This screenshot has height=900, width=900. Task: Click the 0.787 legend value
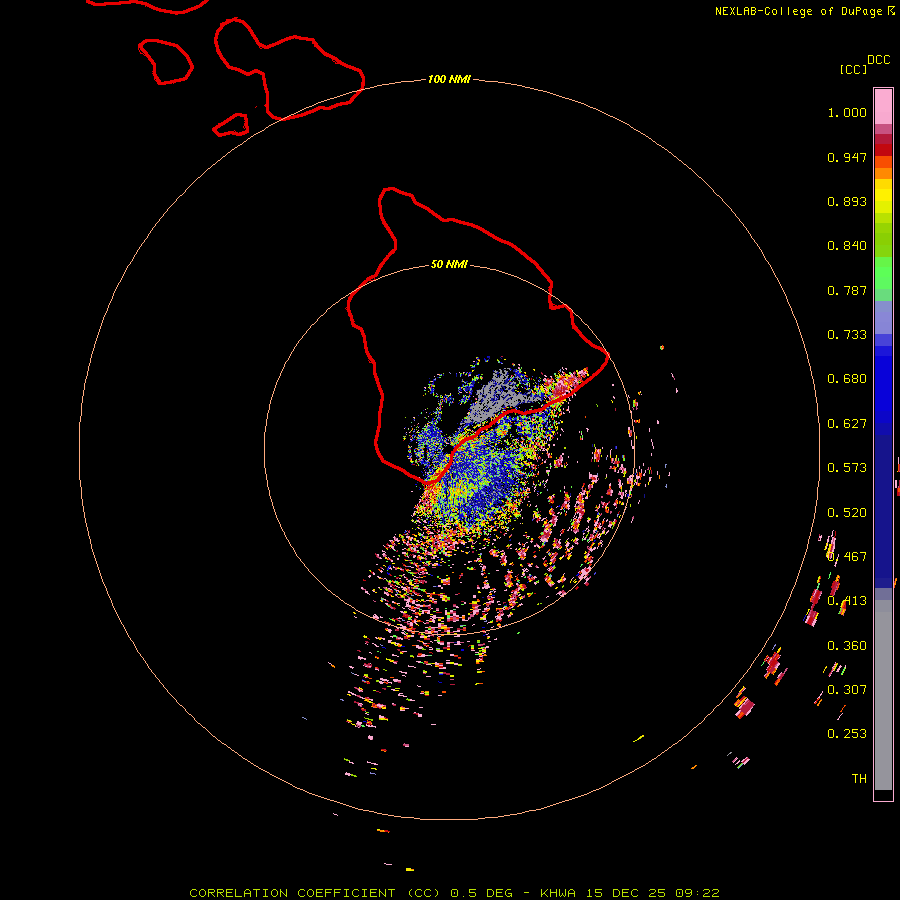[x=847, y=290]
